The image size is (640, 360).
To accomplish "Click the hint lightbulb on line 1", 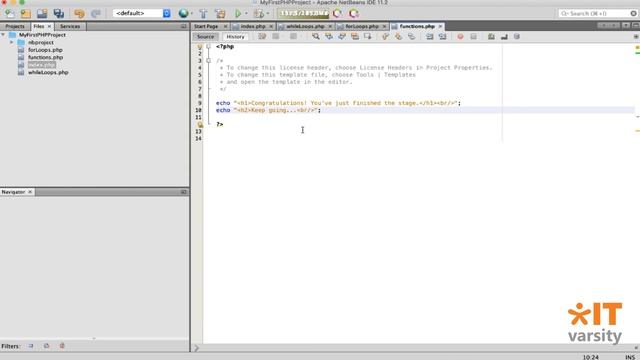I will [x=200, y=47].
